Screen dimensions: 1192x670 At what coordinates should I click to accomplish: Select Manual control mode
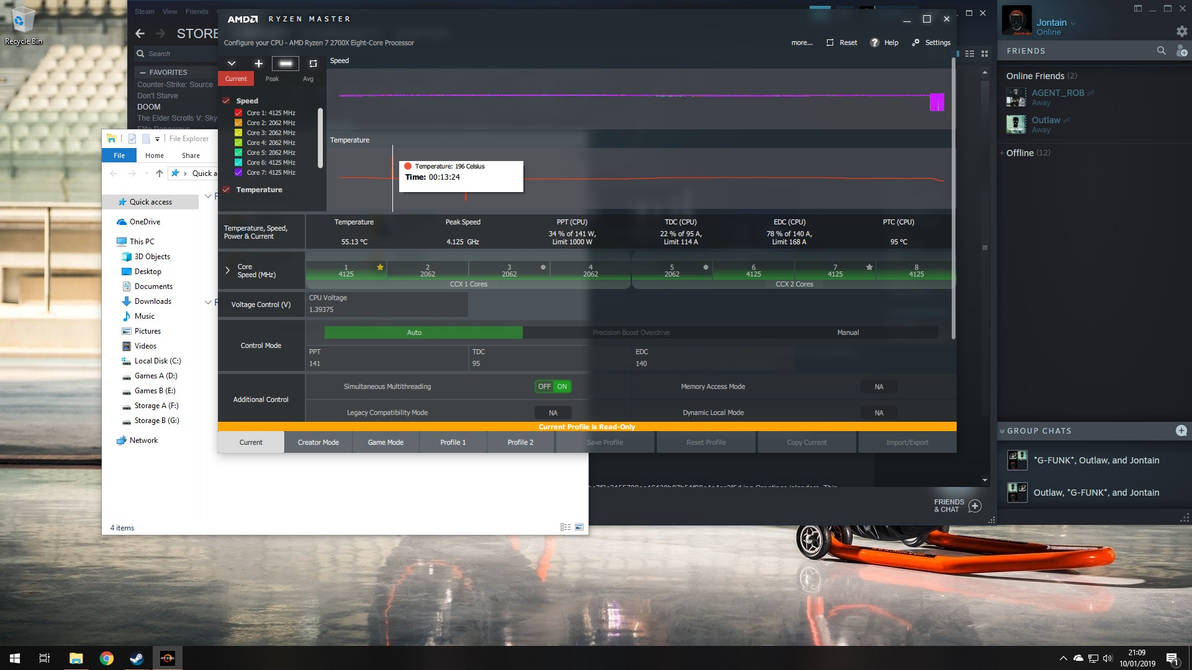pos(847,332)
